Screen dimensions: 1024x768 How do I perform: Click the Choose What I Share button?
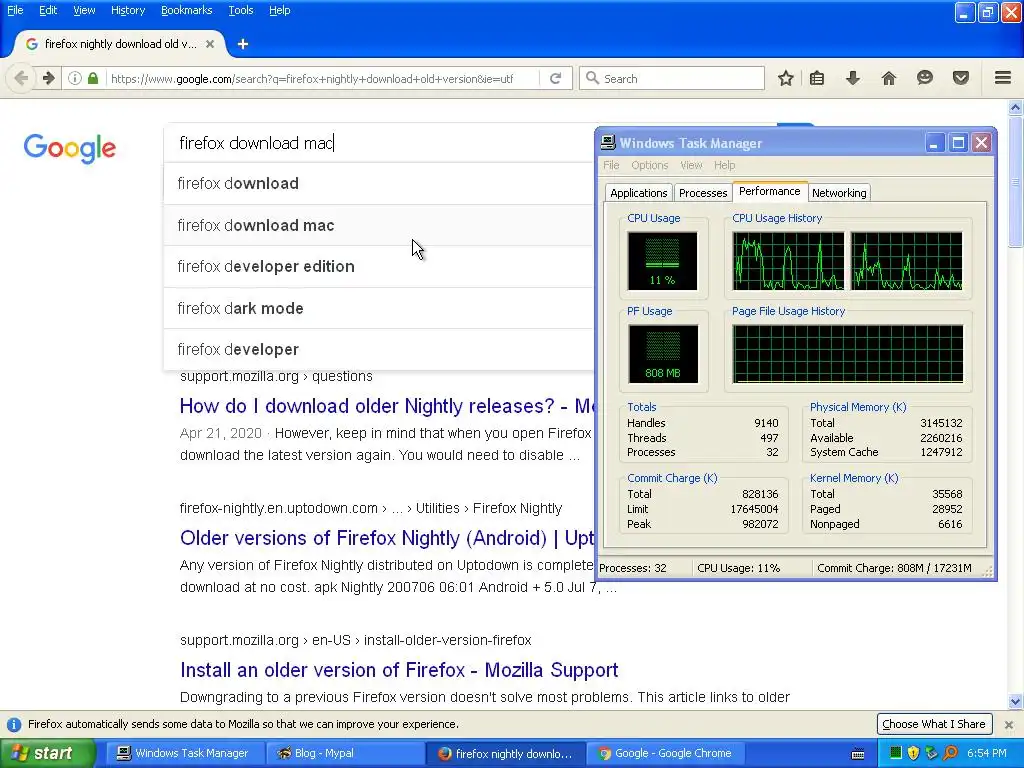[x=934, y=724]
